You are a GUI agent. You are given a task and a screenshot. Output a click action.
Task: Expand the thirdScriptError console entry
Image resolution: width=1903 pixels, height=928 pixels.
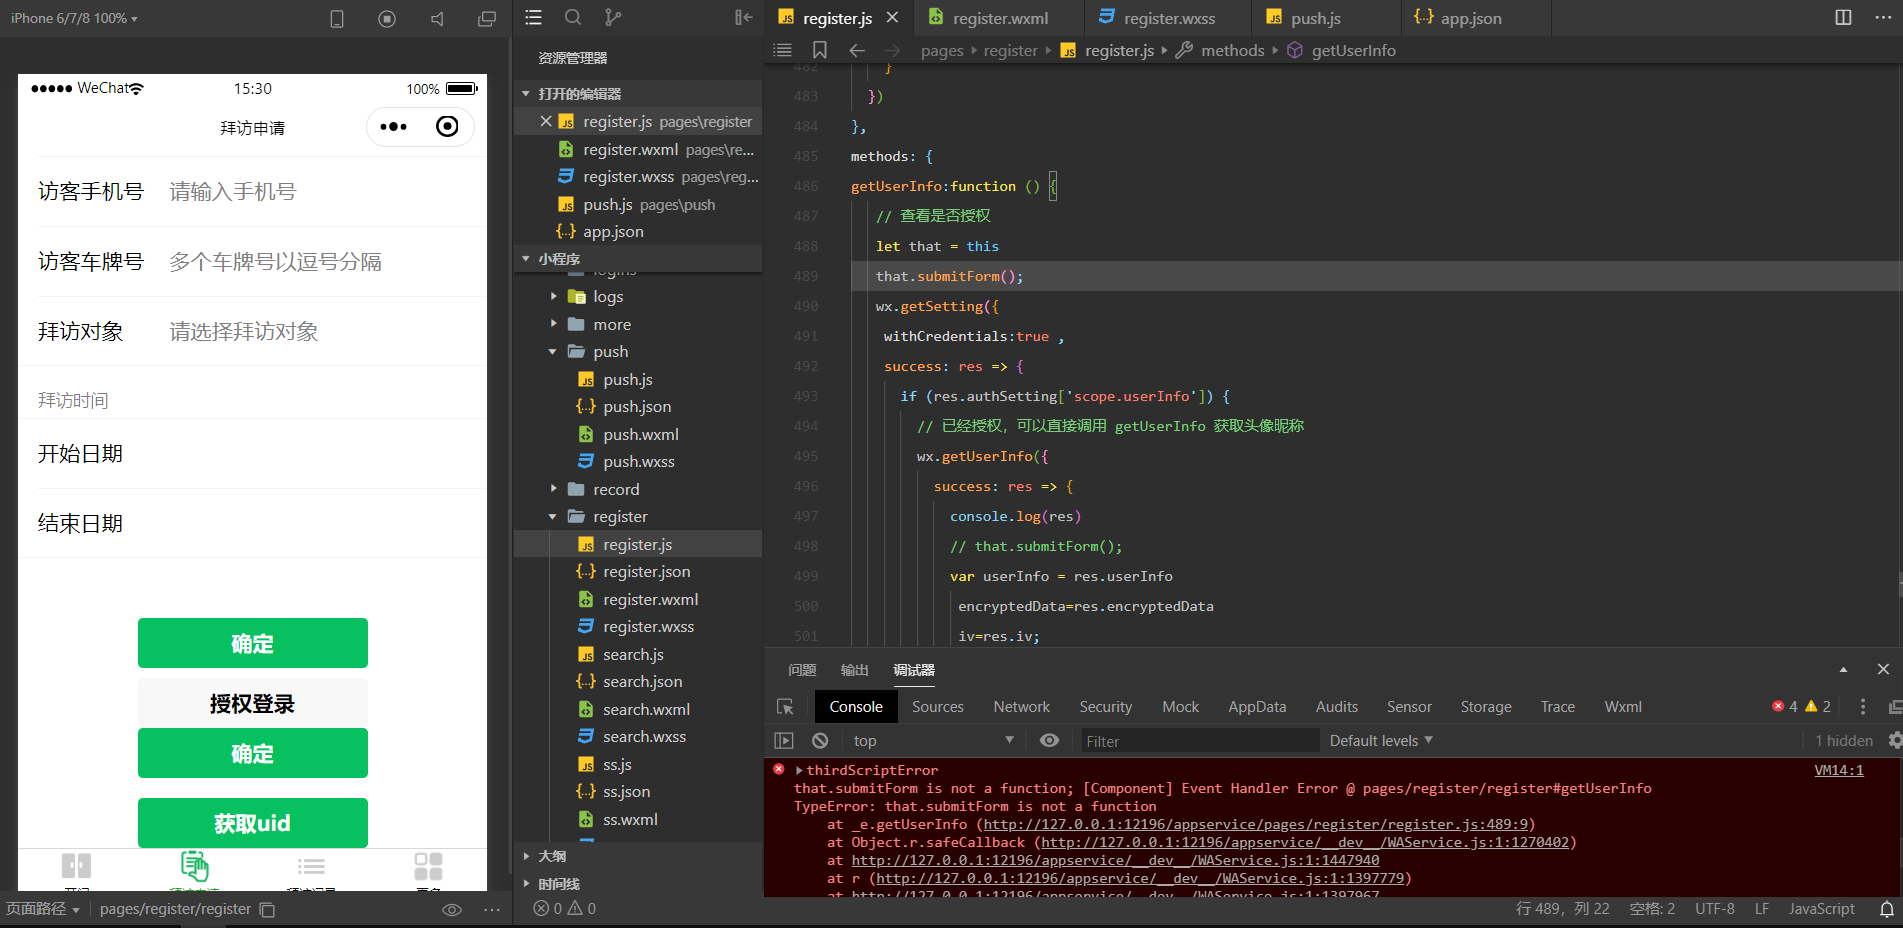tap(799, 770)
